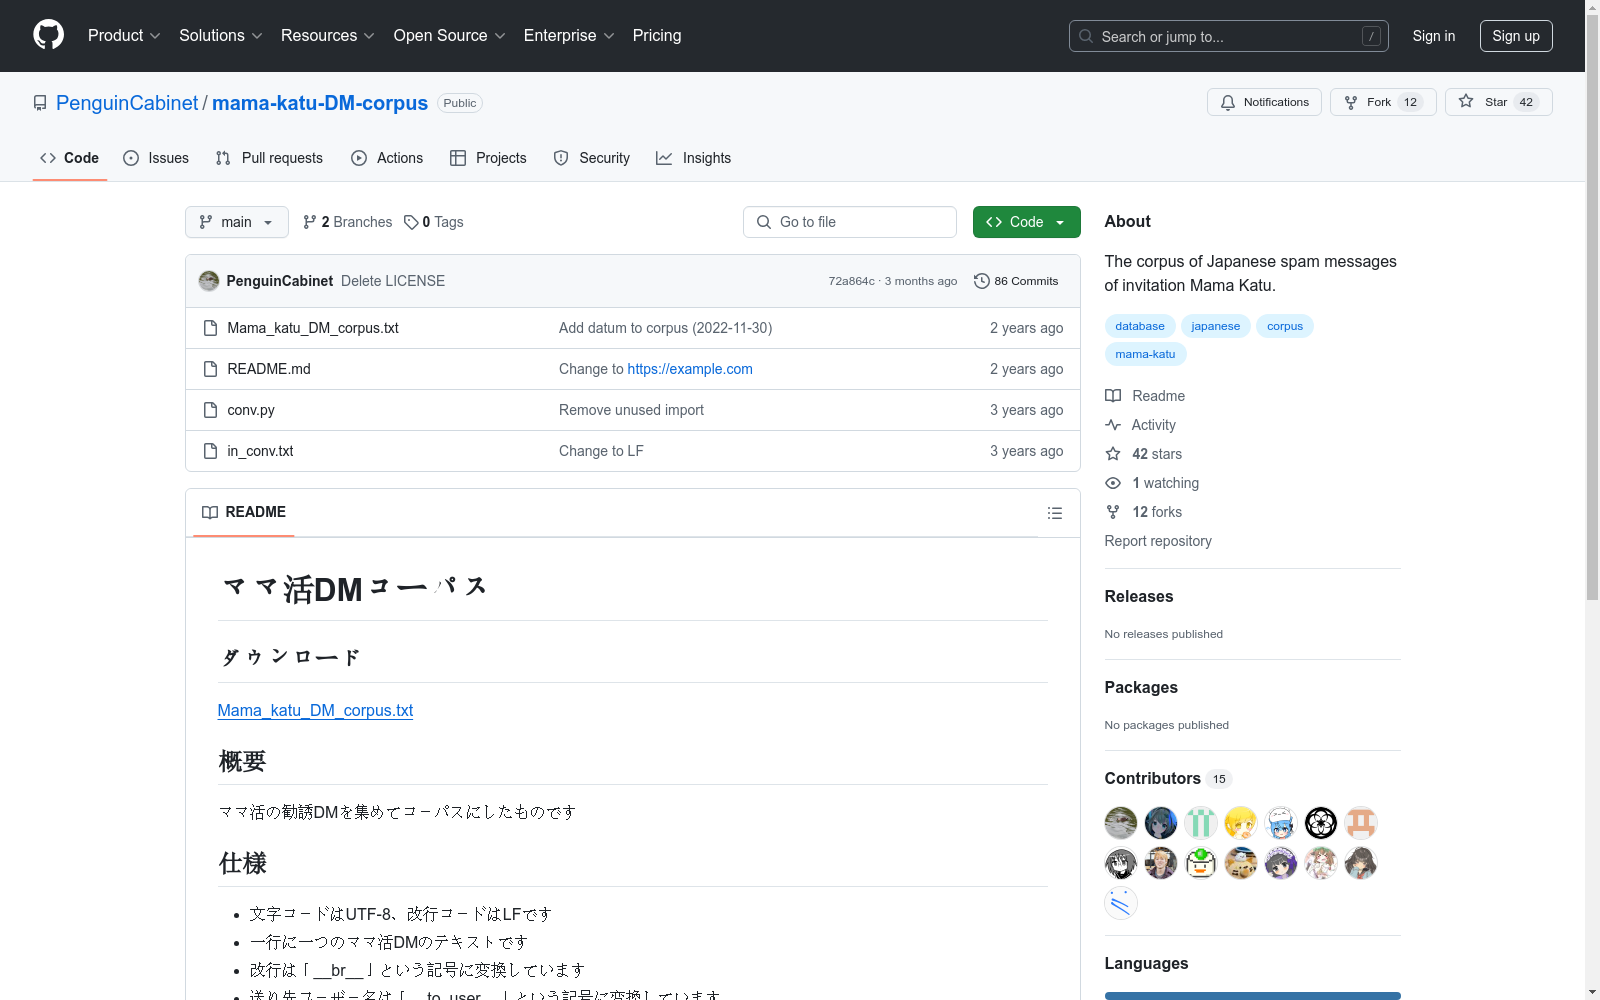Open the Releases heading link
Screen dimensions: 1600x1000
point(1139,596)
